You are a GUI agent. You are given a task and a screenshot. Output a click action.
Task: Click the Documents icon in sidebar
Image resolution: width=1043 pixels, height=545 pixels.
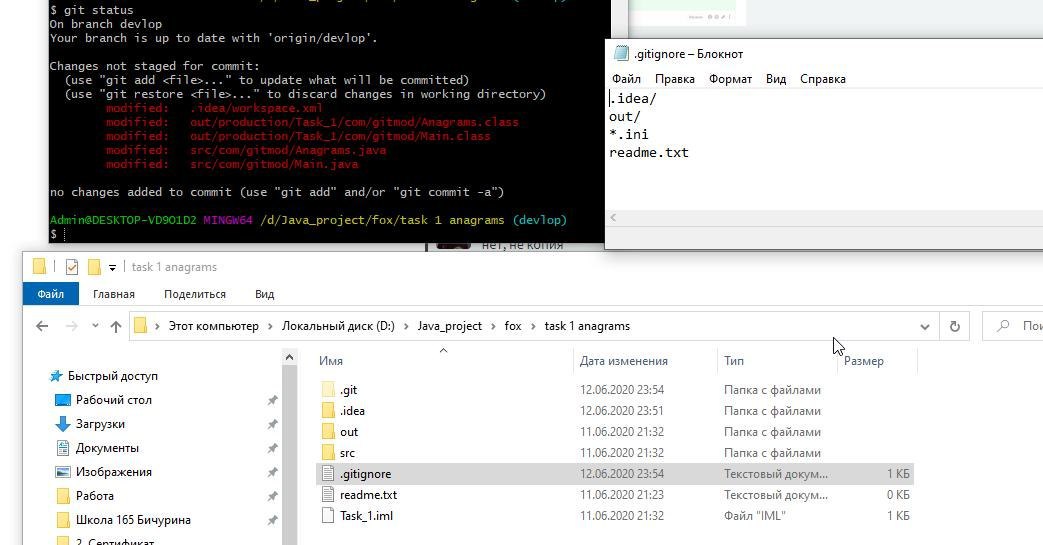pyautogui.click(x=63, y=448)
